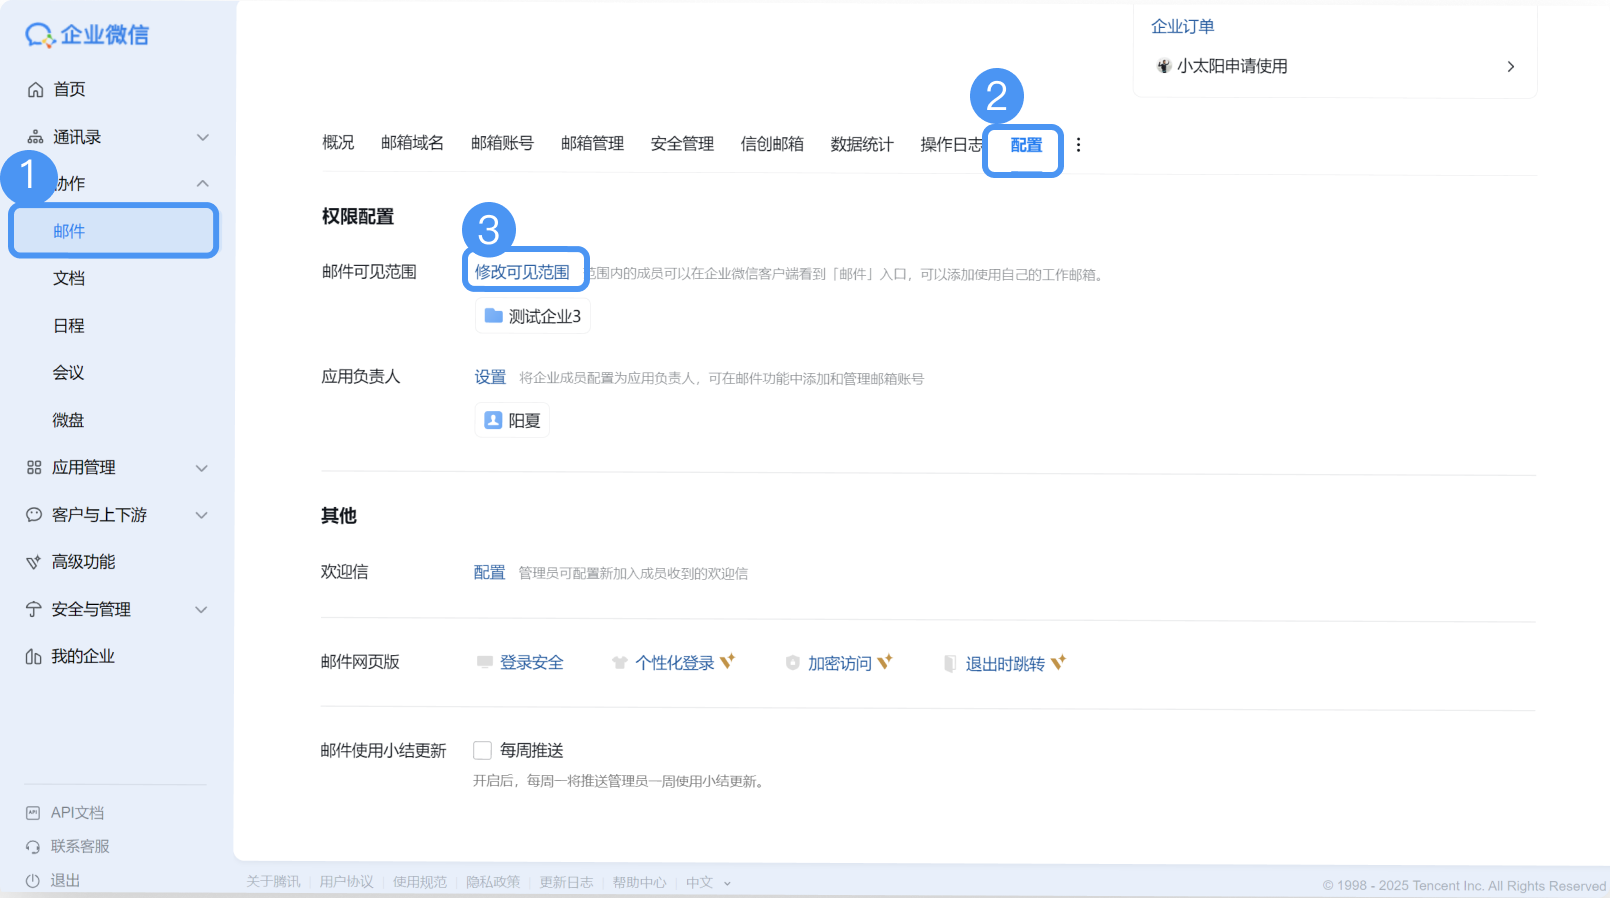The height and width of the screenshot is (898, 1610).
Task: Select 文档 in the sidebar
Action: [69, 278]
